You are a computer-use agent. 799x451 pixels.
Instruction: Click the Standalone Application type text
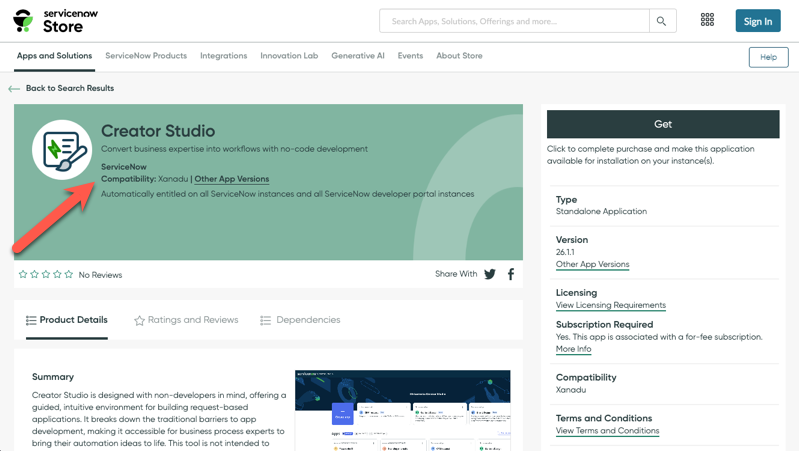pyautogui.click(x=601, y=211)
